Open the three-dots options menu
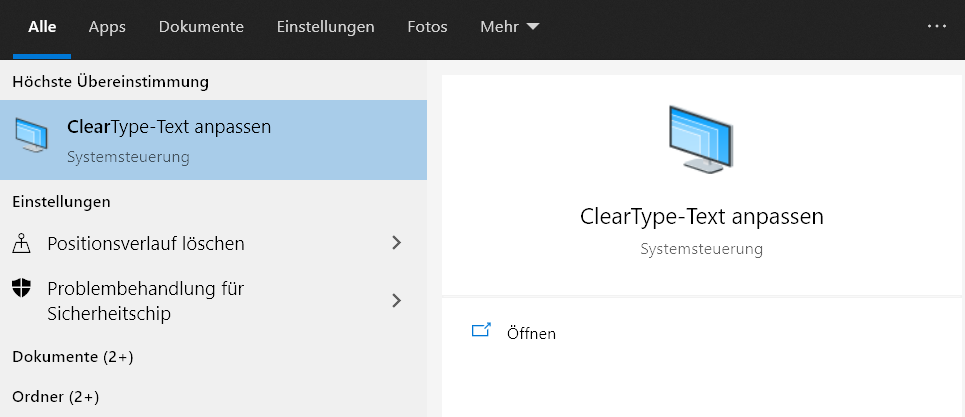 pos(937,26)
